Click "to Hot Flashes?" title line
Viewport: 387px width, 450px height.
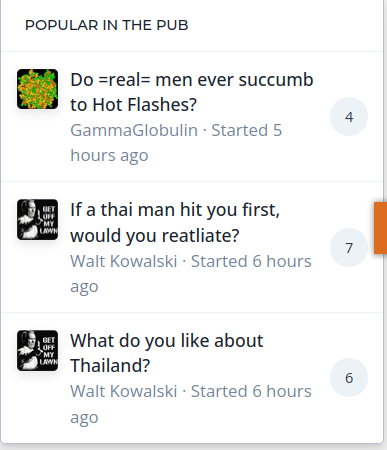pos(133,105)
